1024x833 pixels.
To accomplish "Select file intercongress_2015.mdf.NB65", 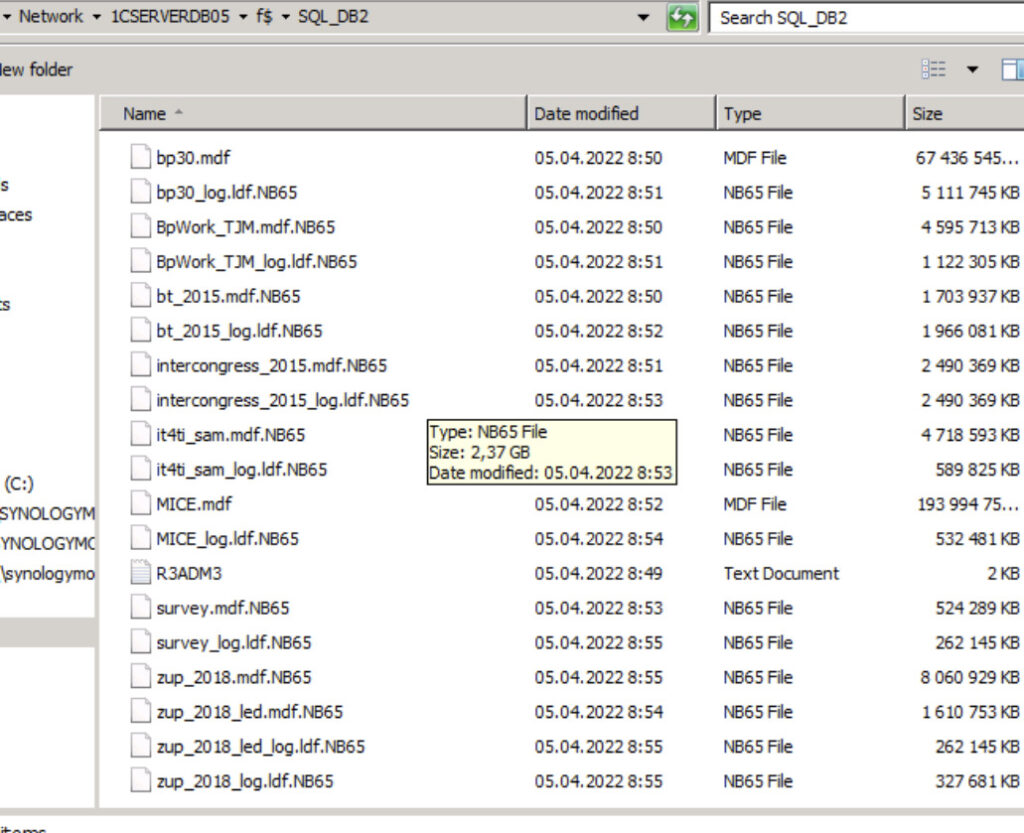I will pyautogui.click(x=271, y=366).
